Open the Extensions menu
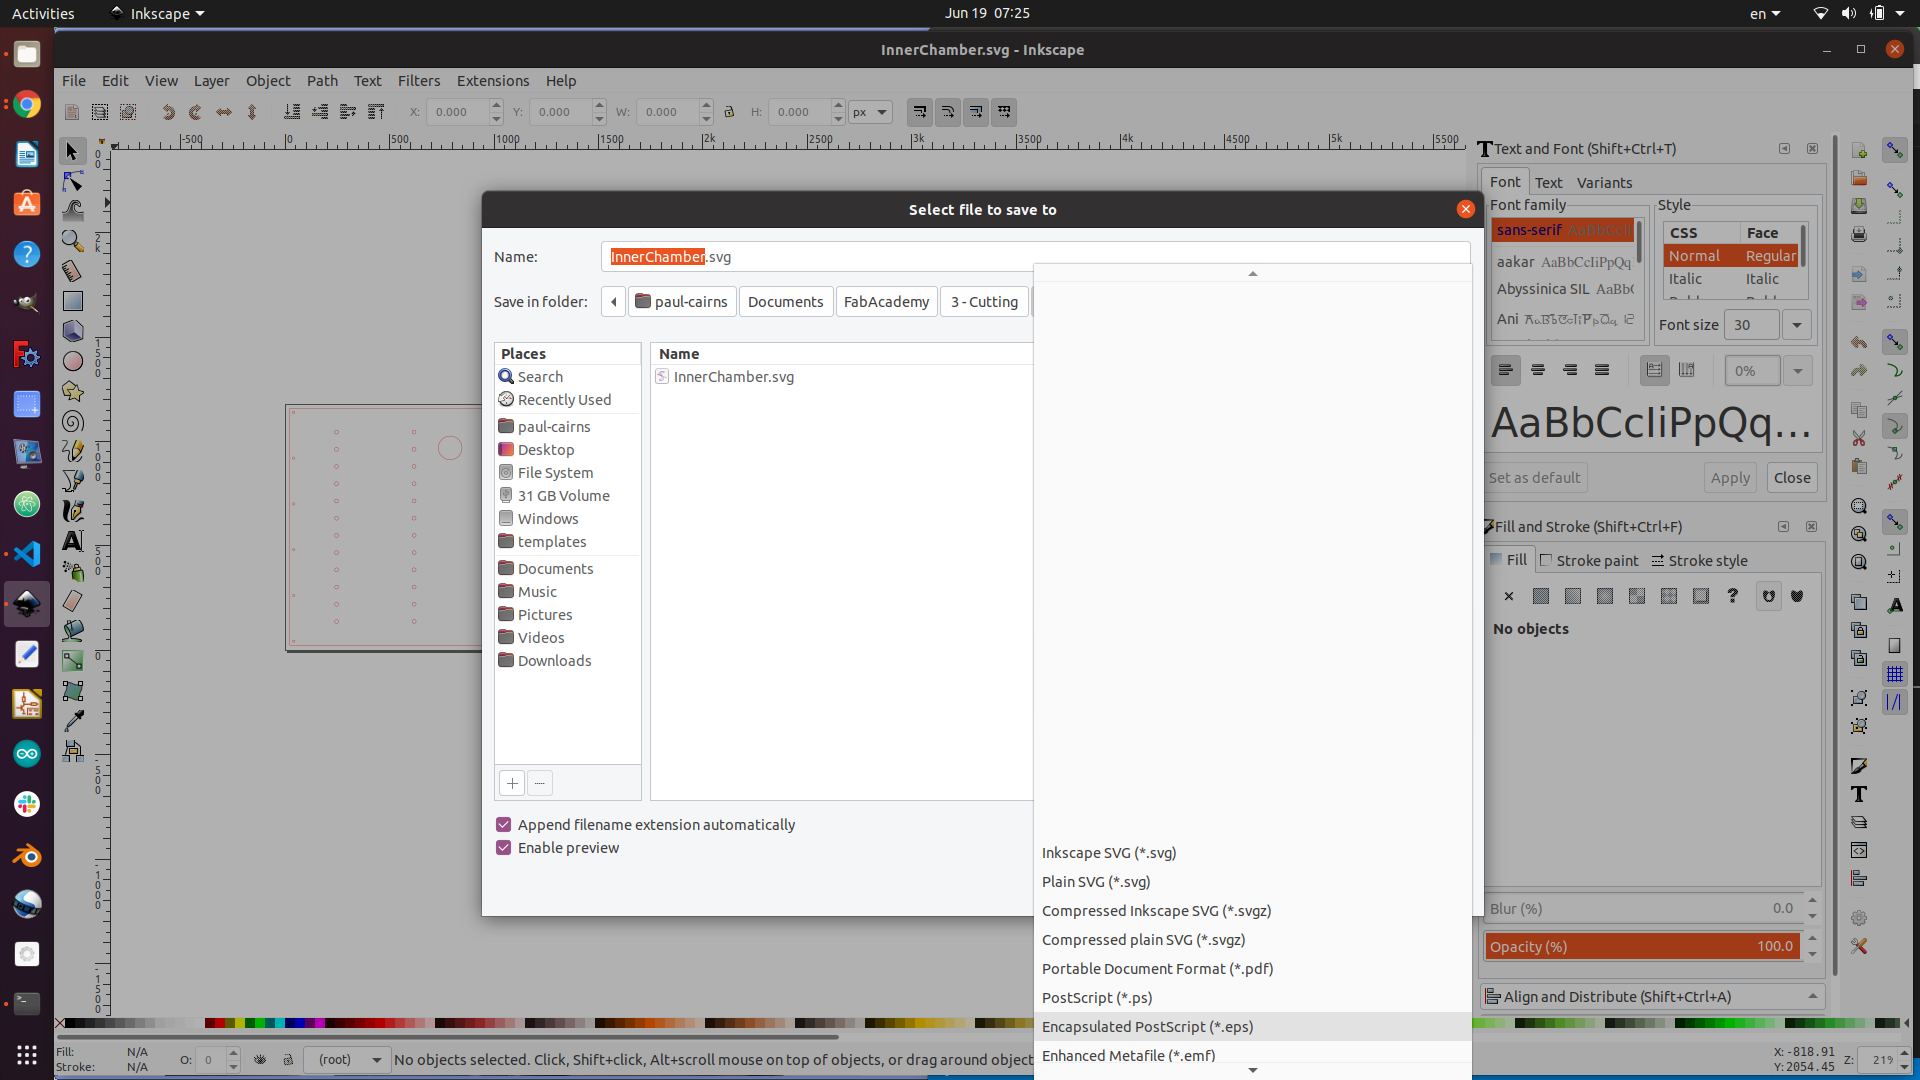1920x1080 pixels. [x=493, y=81]
